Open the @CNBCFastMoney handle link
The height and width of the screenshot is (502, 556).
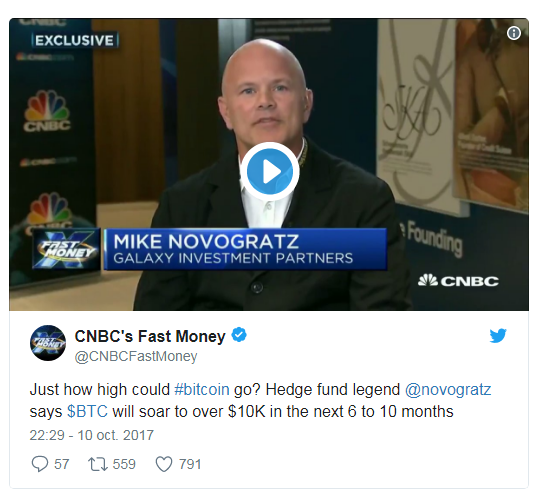(x=136, y=356)
